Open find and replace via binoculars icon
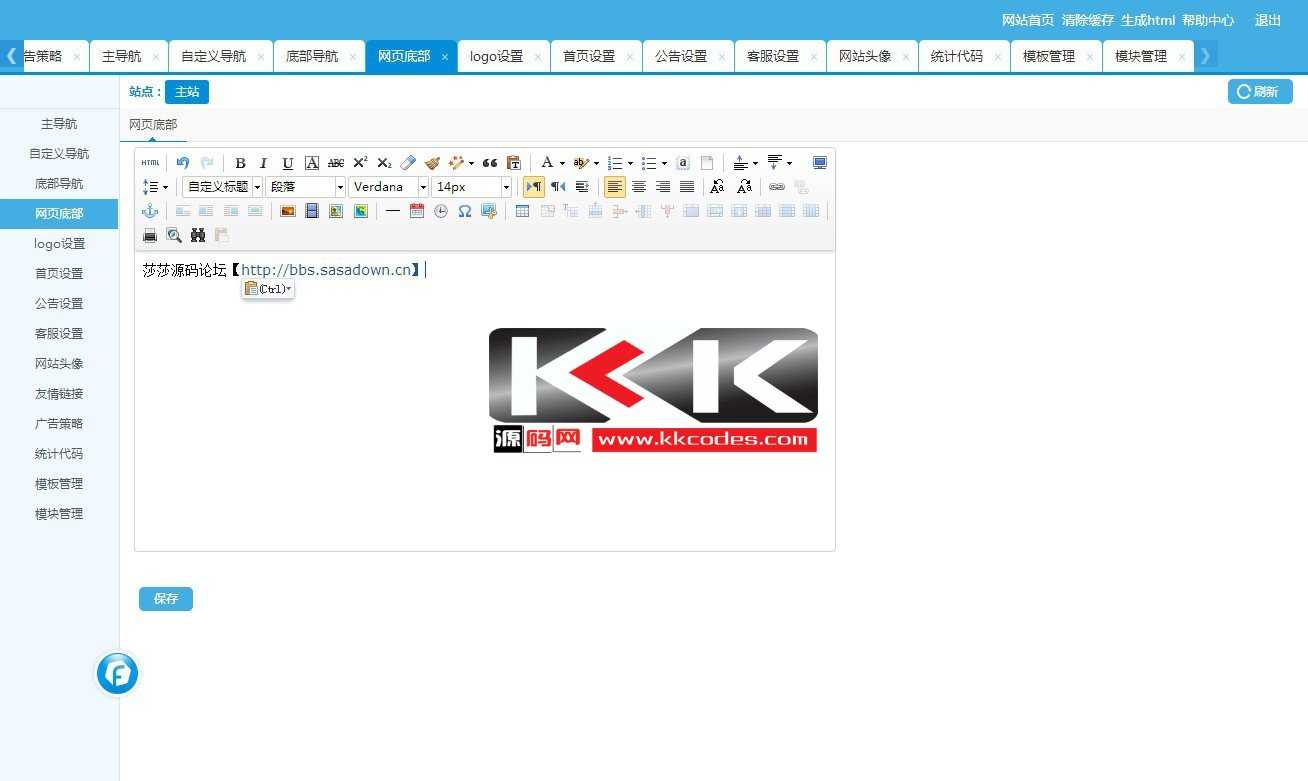The image size is (1308, 781). point(198,235)
